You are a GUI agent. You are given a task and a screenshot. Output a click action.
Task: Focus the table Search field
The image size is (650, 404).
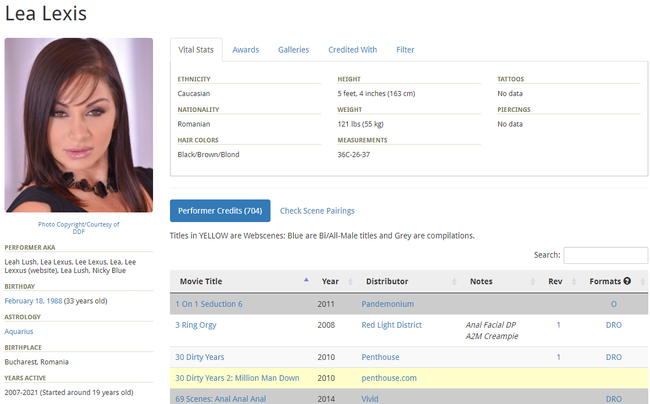point(605,255)
